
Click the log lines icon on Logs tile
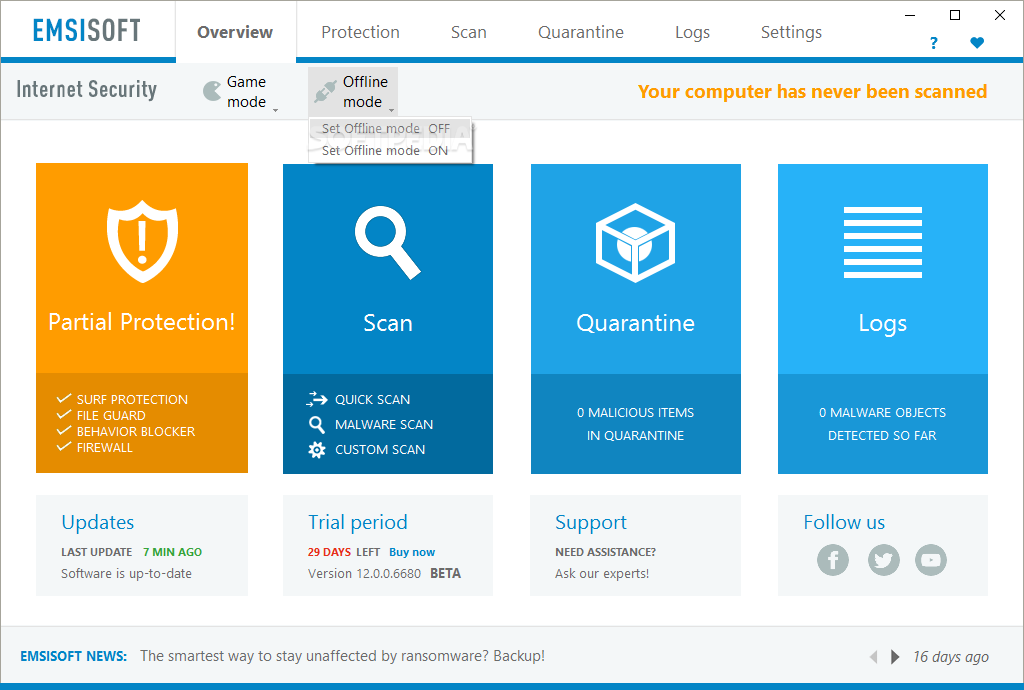click(882, 242)
